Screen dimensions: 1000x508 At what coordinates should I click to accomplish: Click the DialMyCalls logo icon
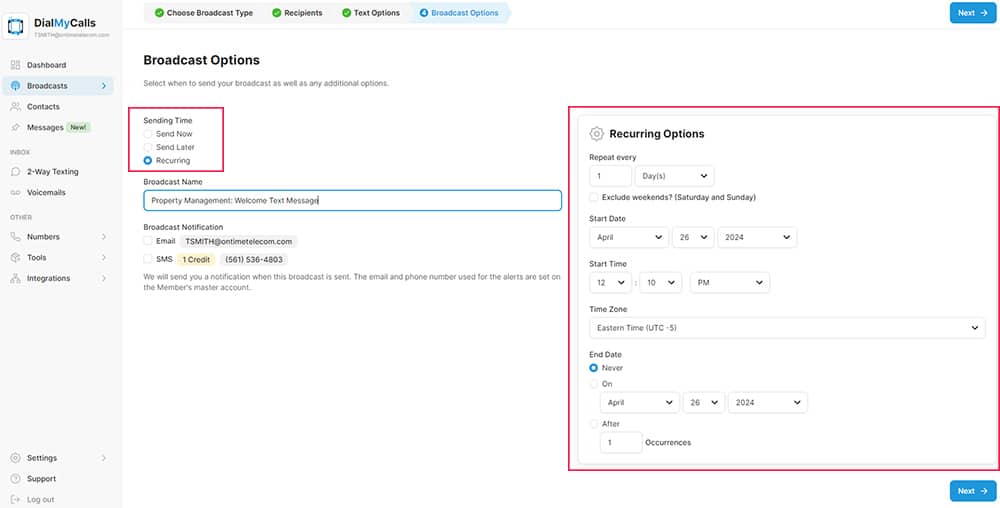(x=17, y=26)
